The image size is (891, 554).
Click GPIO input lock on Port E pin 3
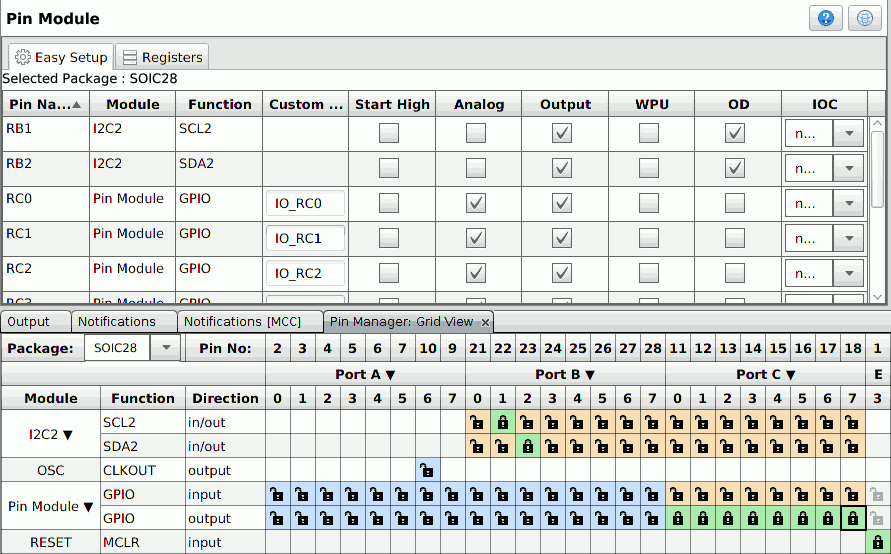(x=877, y=494)
